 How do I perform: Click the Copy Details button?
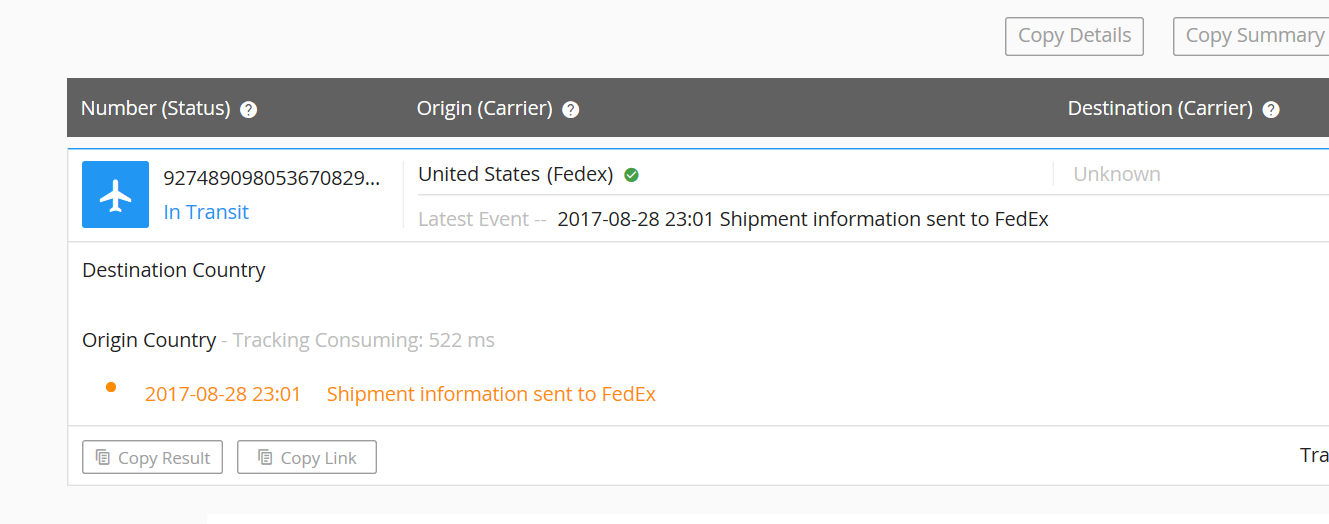pos(1074,36)
